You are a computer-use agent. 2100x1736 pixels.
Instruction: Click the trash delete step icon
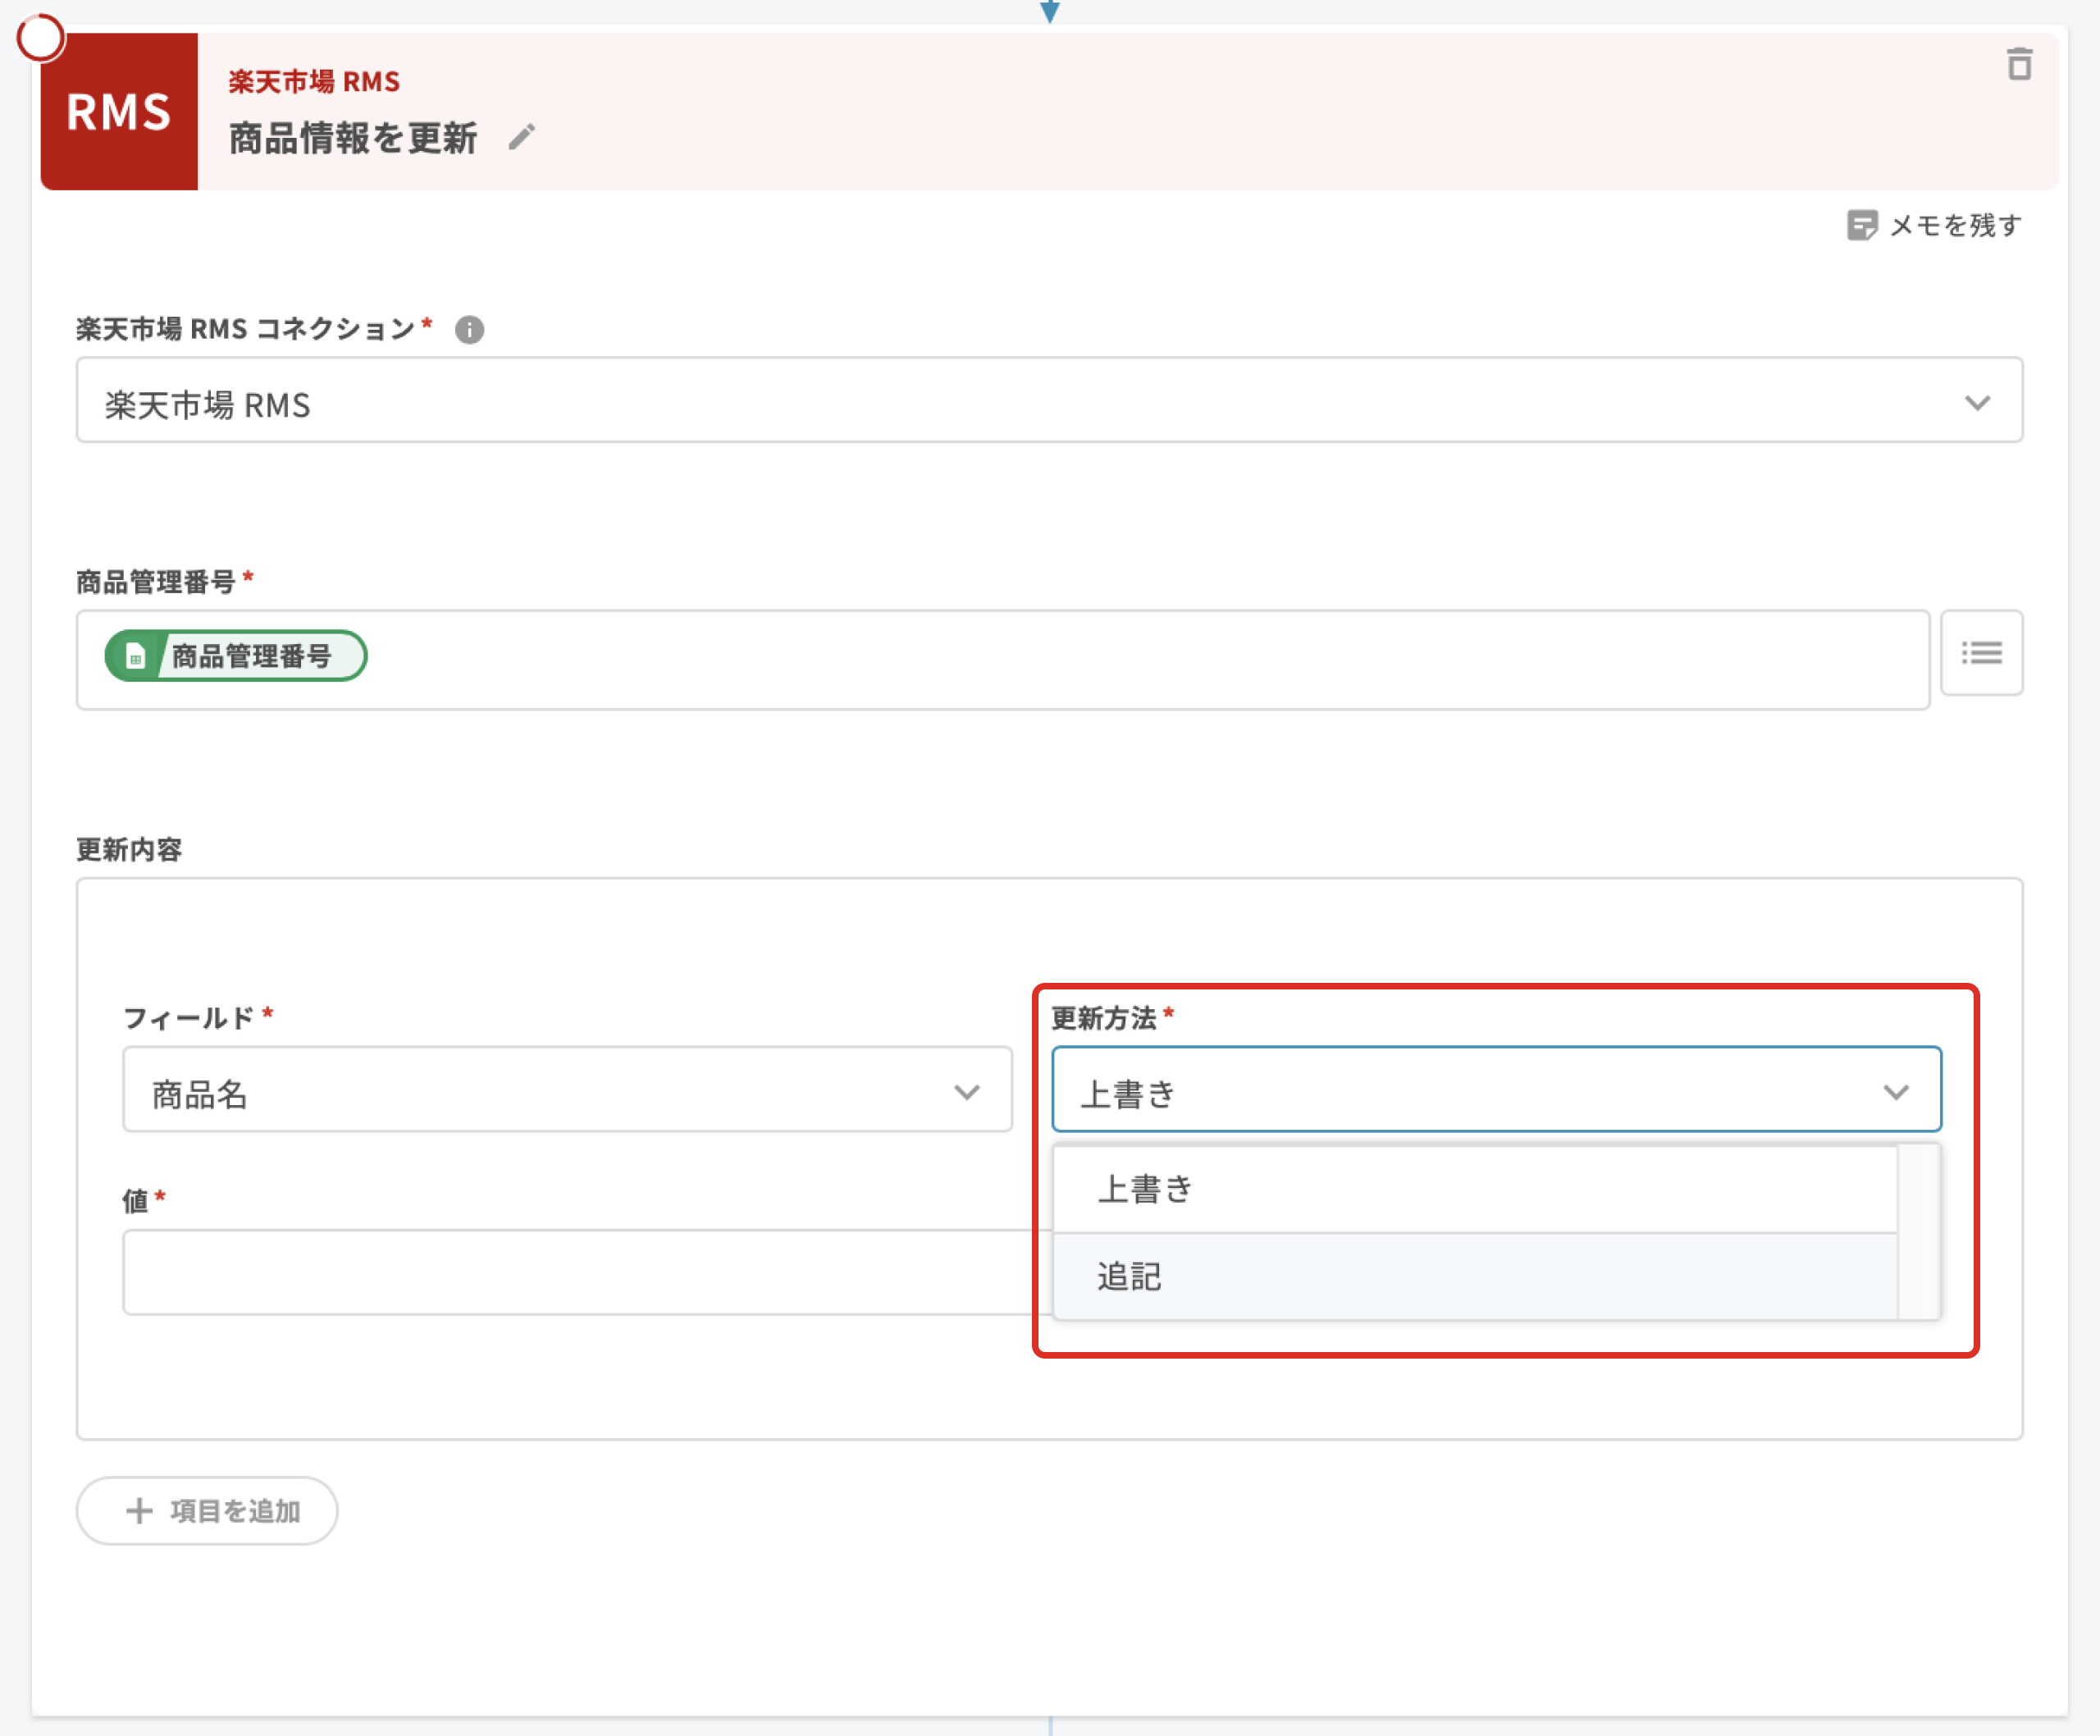[2019, 64]
